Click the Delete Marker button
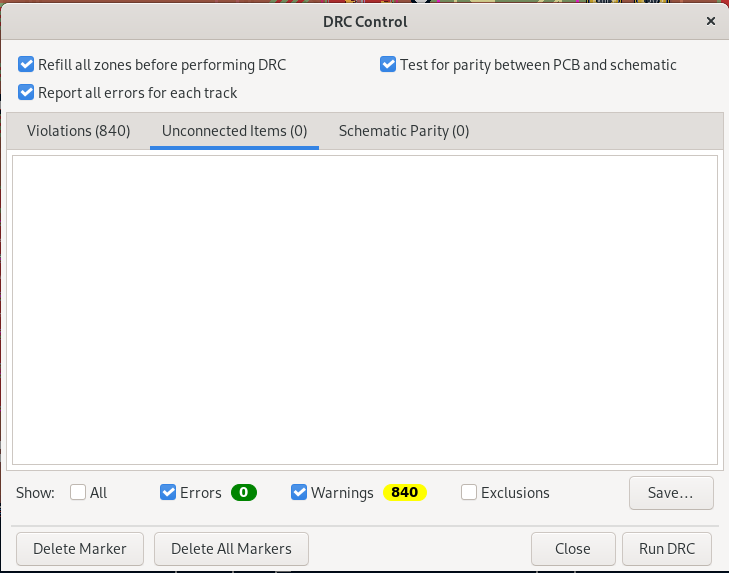The width and height of the screenshot is (729, 573). pos(80,548)
